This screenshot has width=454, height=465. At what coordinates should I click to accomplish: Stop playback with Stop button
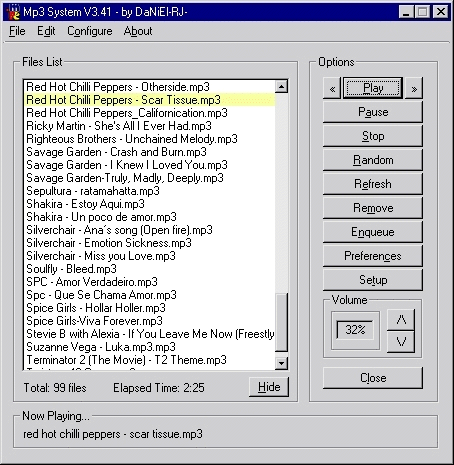click(x=373, y=136)
